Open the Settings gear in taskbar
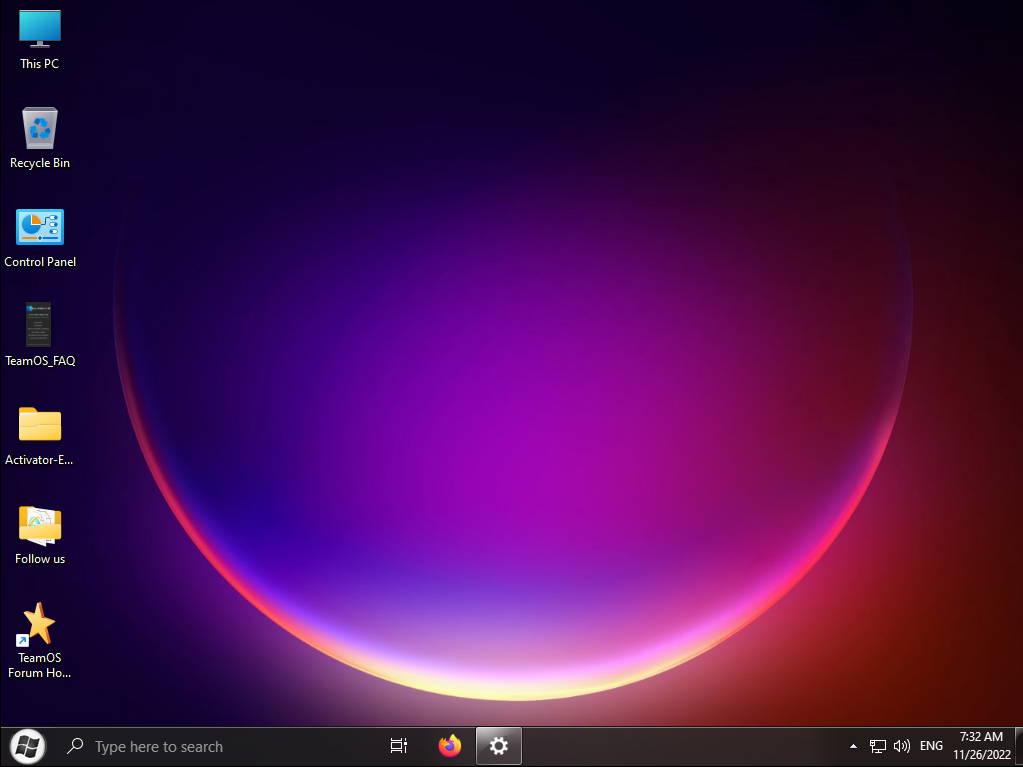 click(498, 746)
